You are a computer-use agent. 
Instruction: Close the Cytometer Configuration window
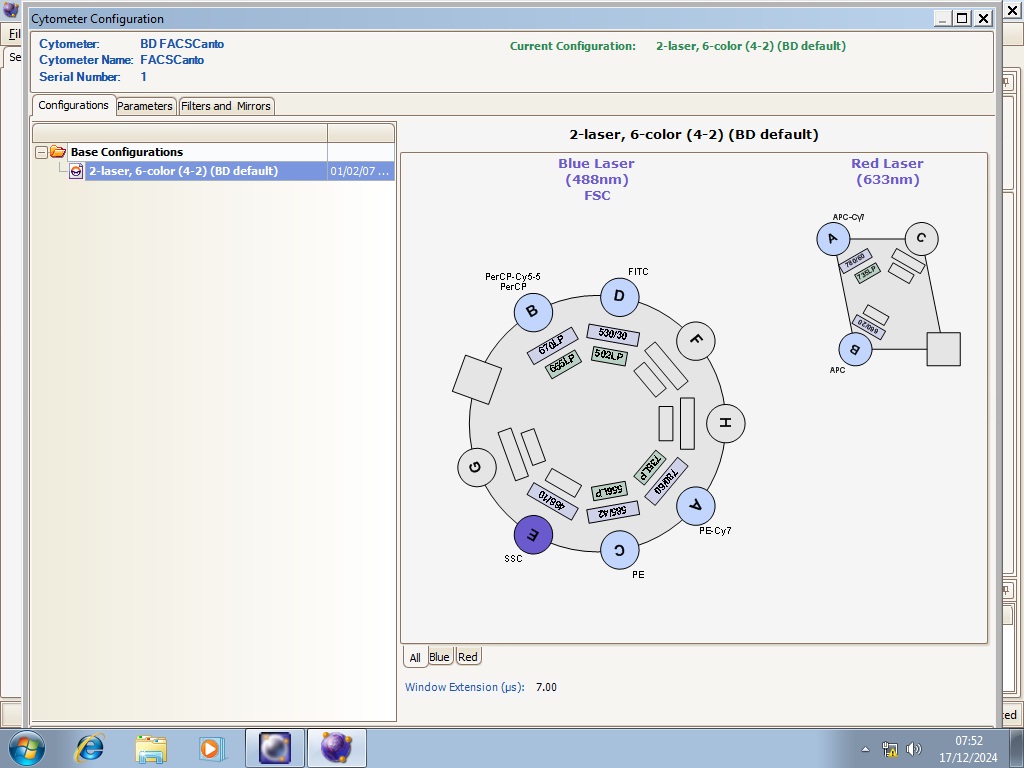[x=983, y=18]
